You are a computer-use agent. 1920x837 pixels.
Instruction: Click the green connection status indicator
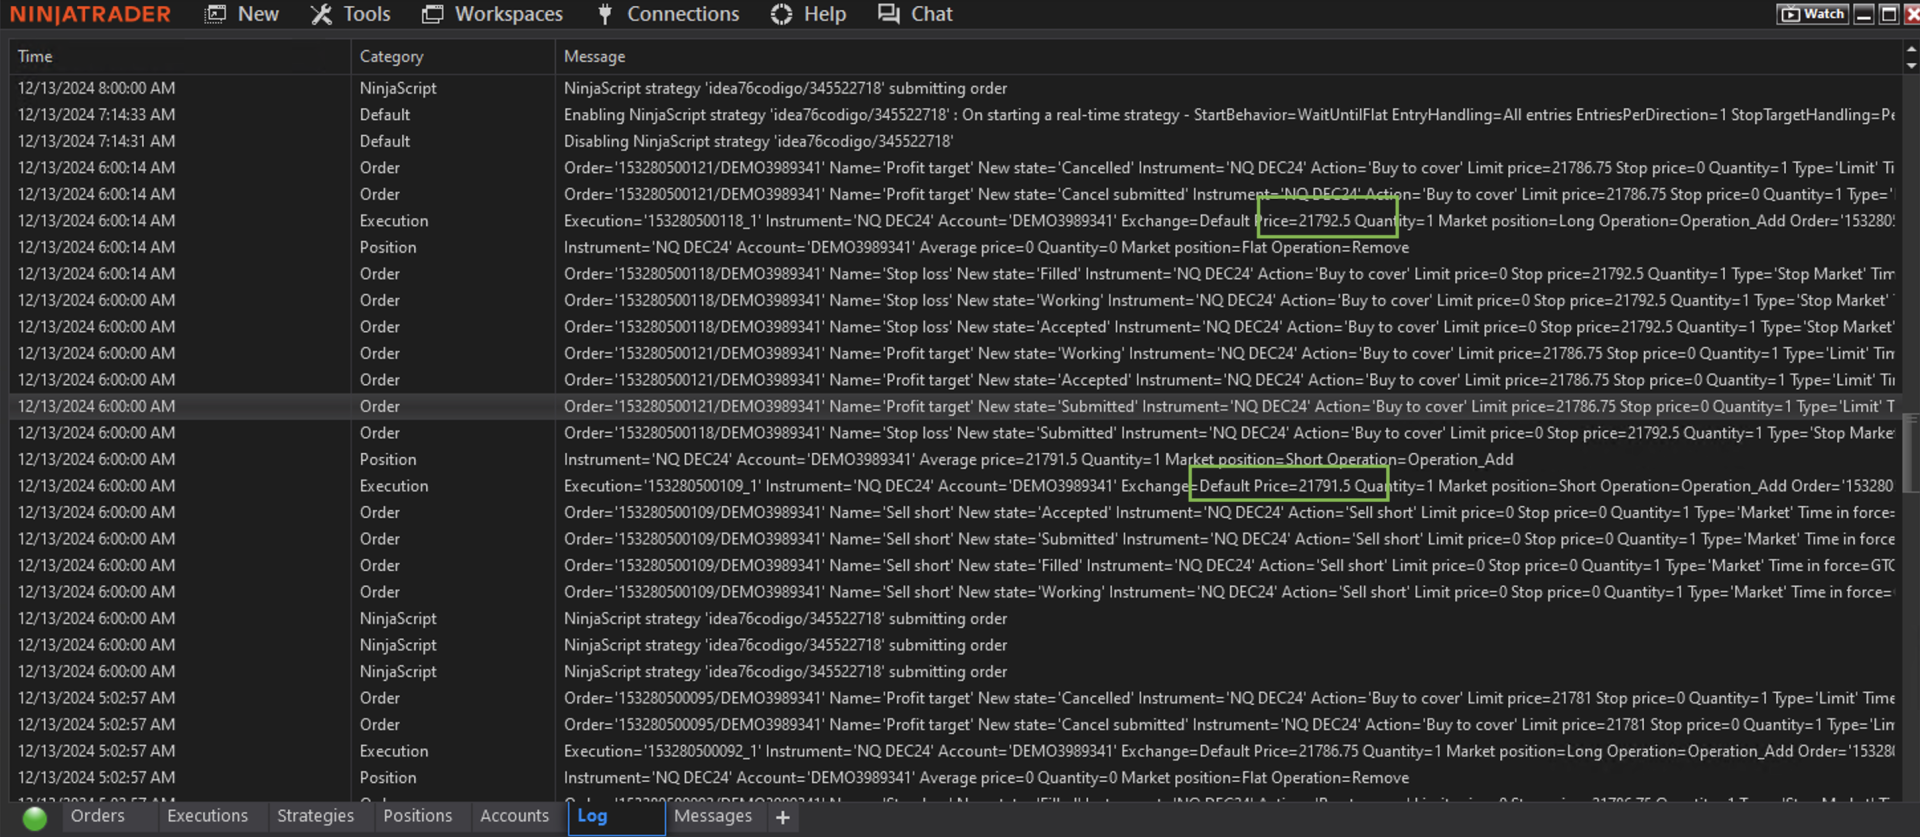coord(35,818)
